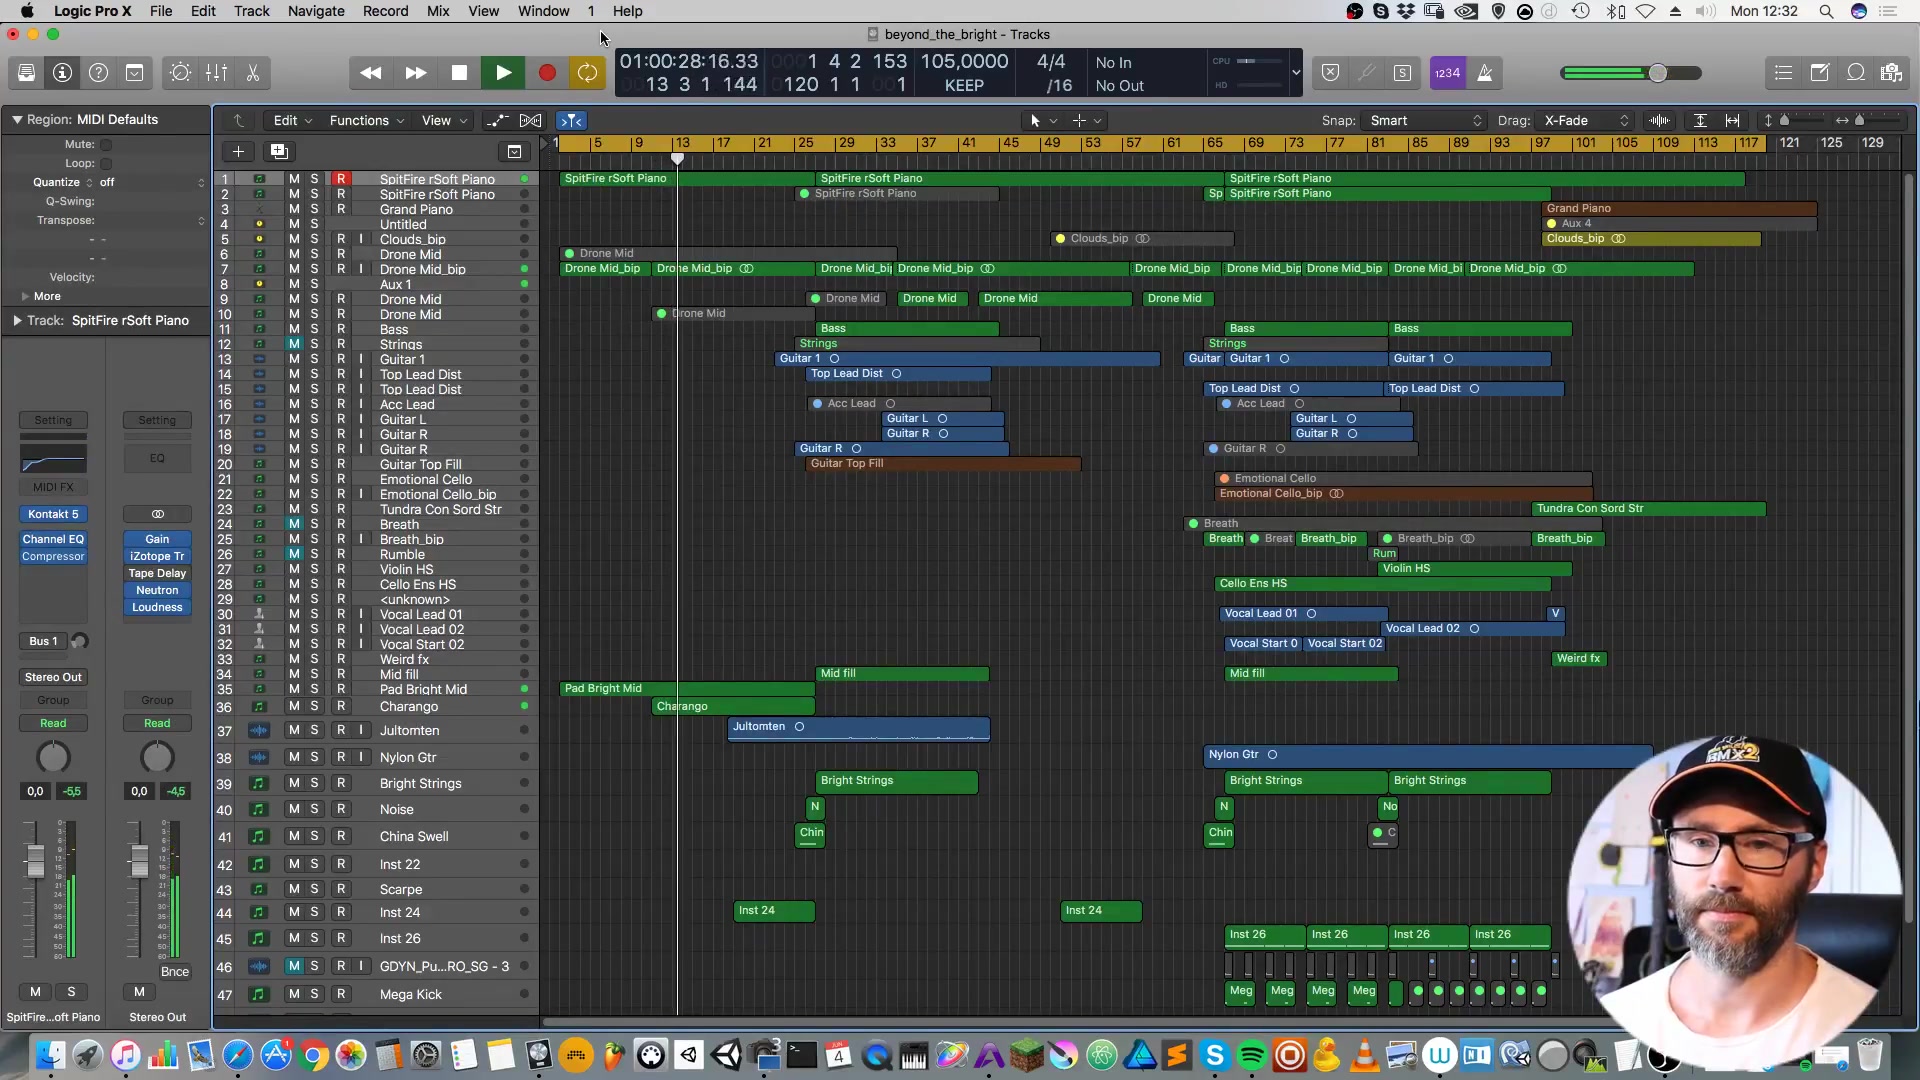
Task: Open the List Editors icon
Action: coord(1783,72)
